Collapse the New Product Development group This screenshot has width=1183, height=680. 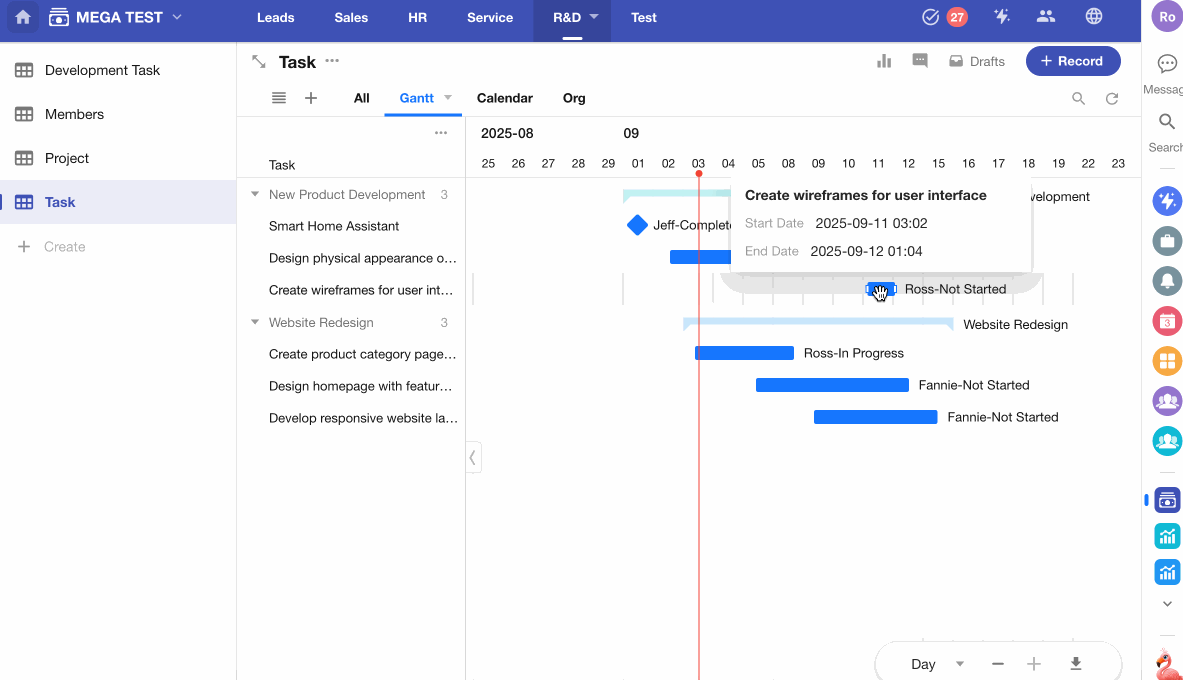[255, 195]
